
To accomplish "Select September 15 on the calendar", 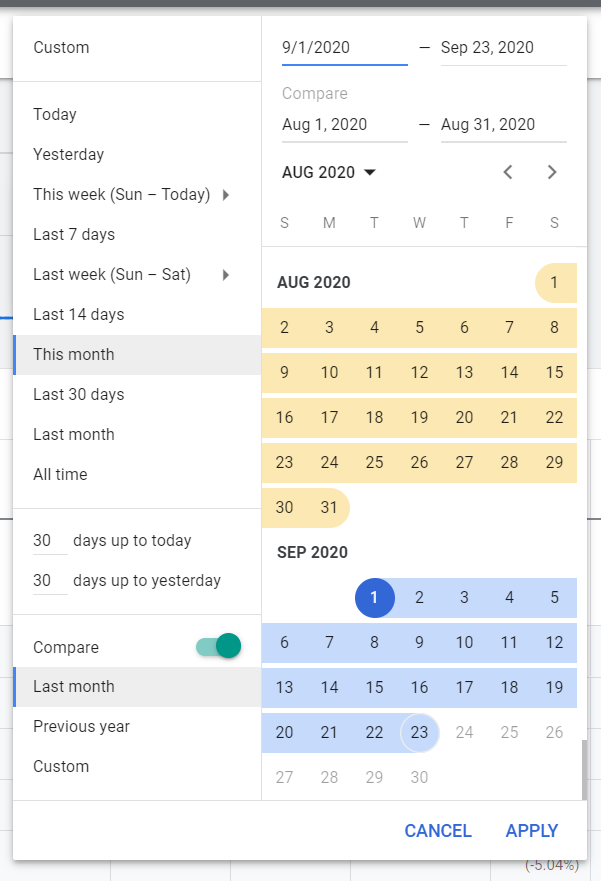I will pyautogui.click(x=374, y=687).
